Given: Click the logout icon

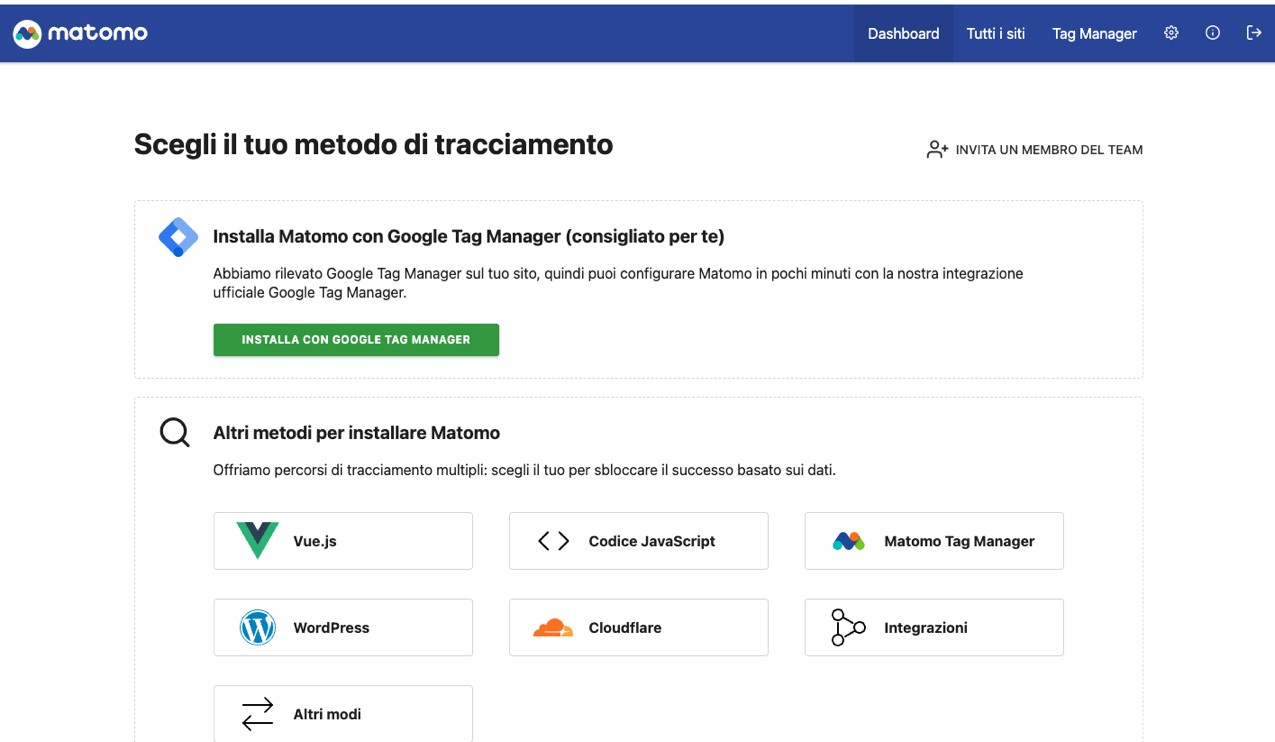Looking at the screenshot, I should (x=1254, y=32).
